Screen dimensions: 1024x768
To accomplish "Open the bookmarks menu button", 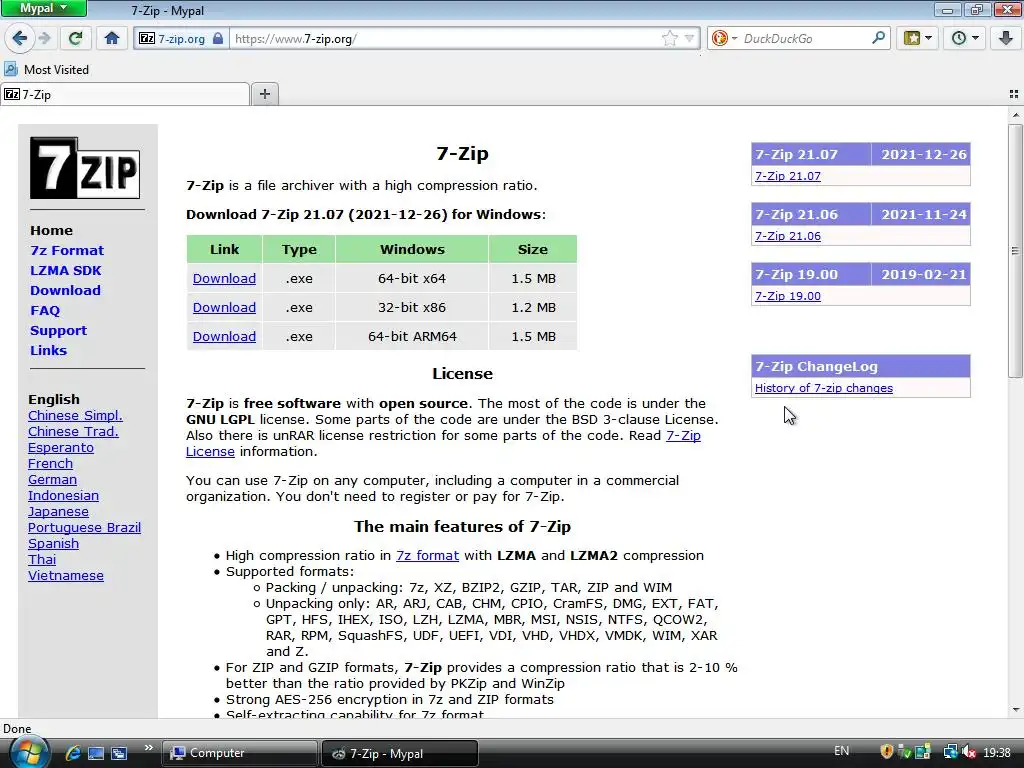I will pyautogui.click(x=918, y=39).
